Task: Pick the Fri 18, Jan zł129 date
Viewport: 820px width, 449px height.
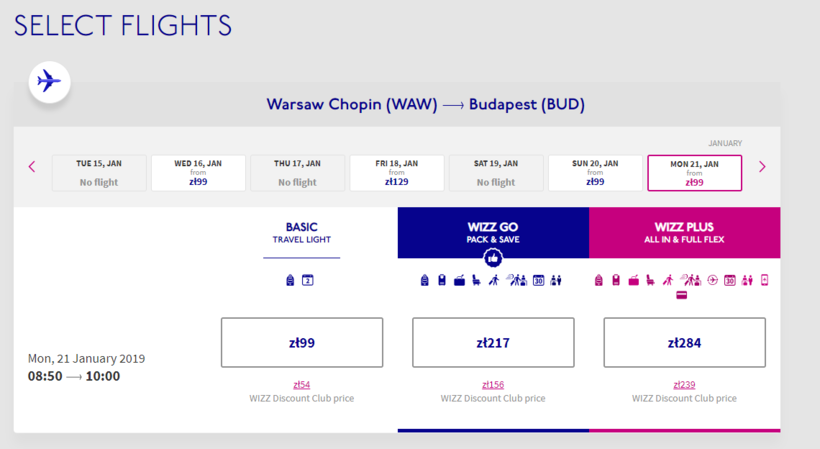Action: pyautogui.click(x=397, y=173)
